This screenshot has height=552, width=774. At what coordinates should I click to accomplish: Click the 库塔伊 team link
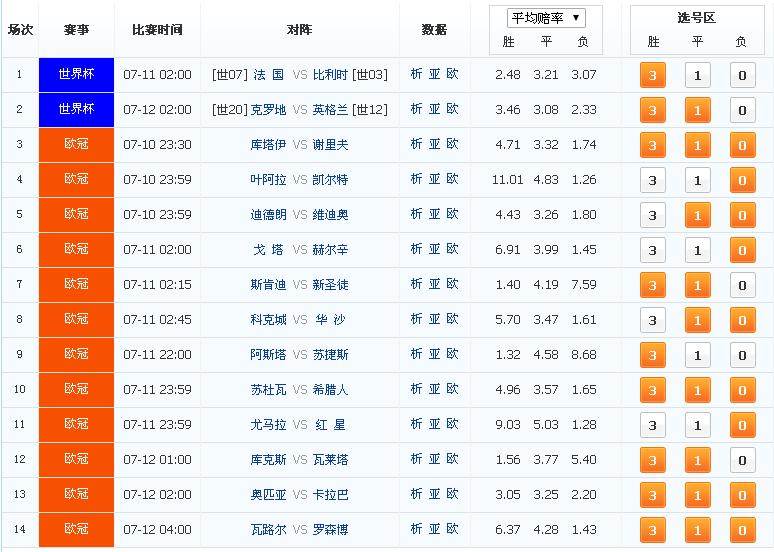pyautogui.click(x=269, y=145)
